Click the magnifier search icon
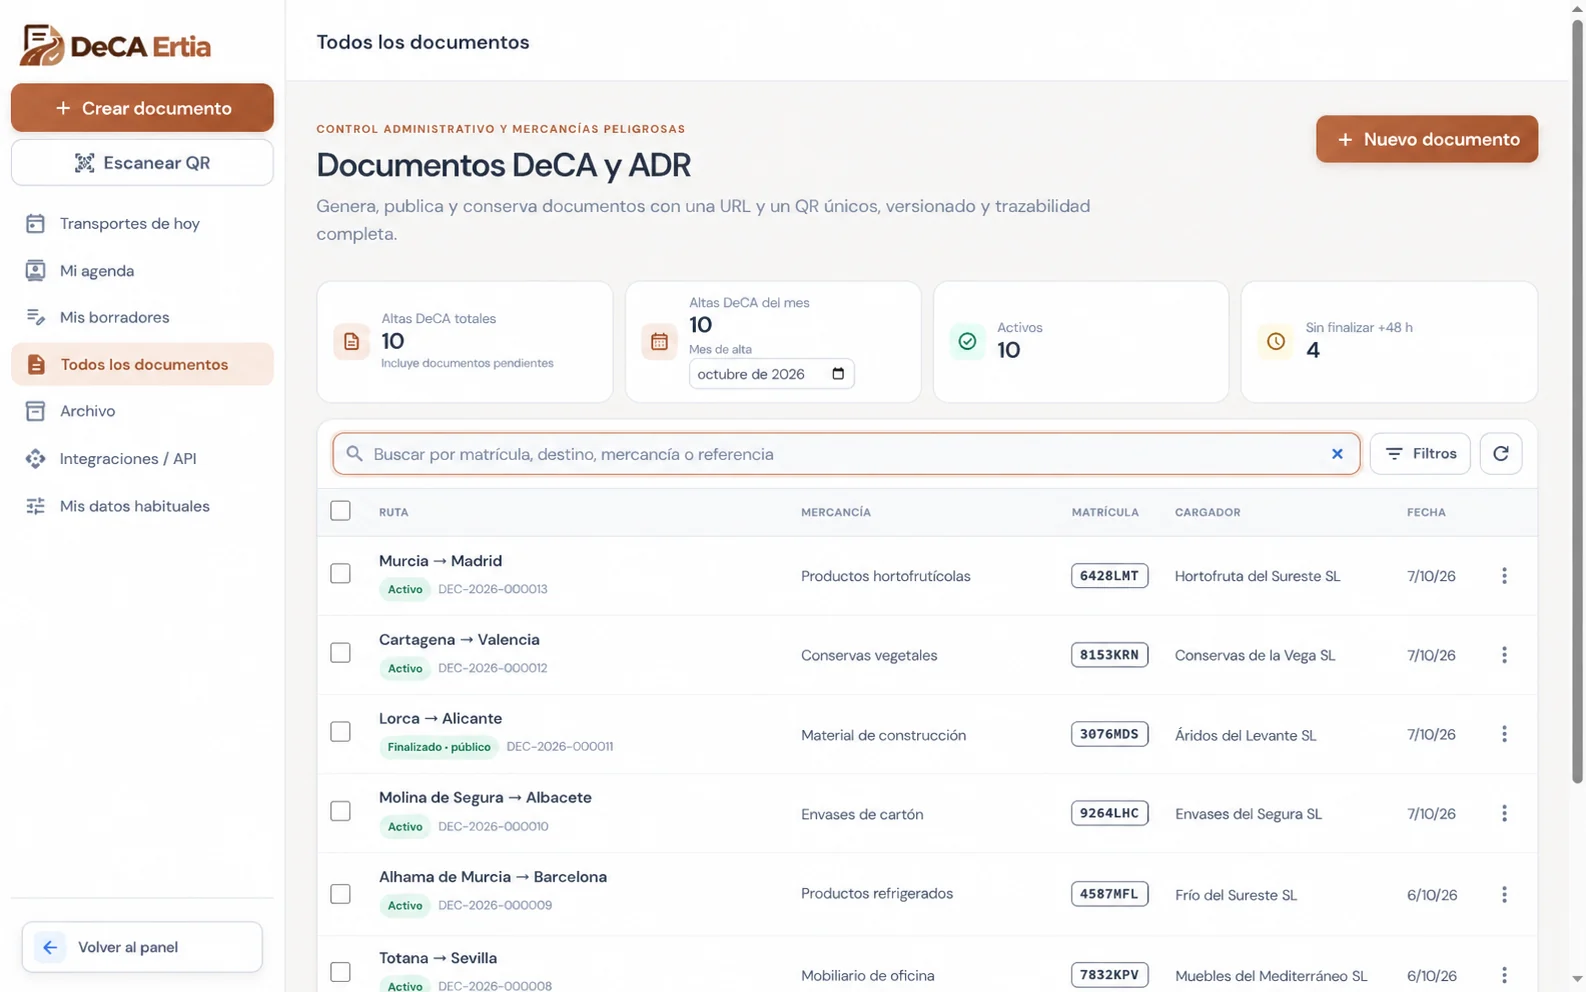Image resolution: width=1586 pixels, height=992 pixels. (x=354, y=454)
